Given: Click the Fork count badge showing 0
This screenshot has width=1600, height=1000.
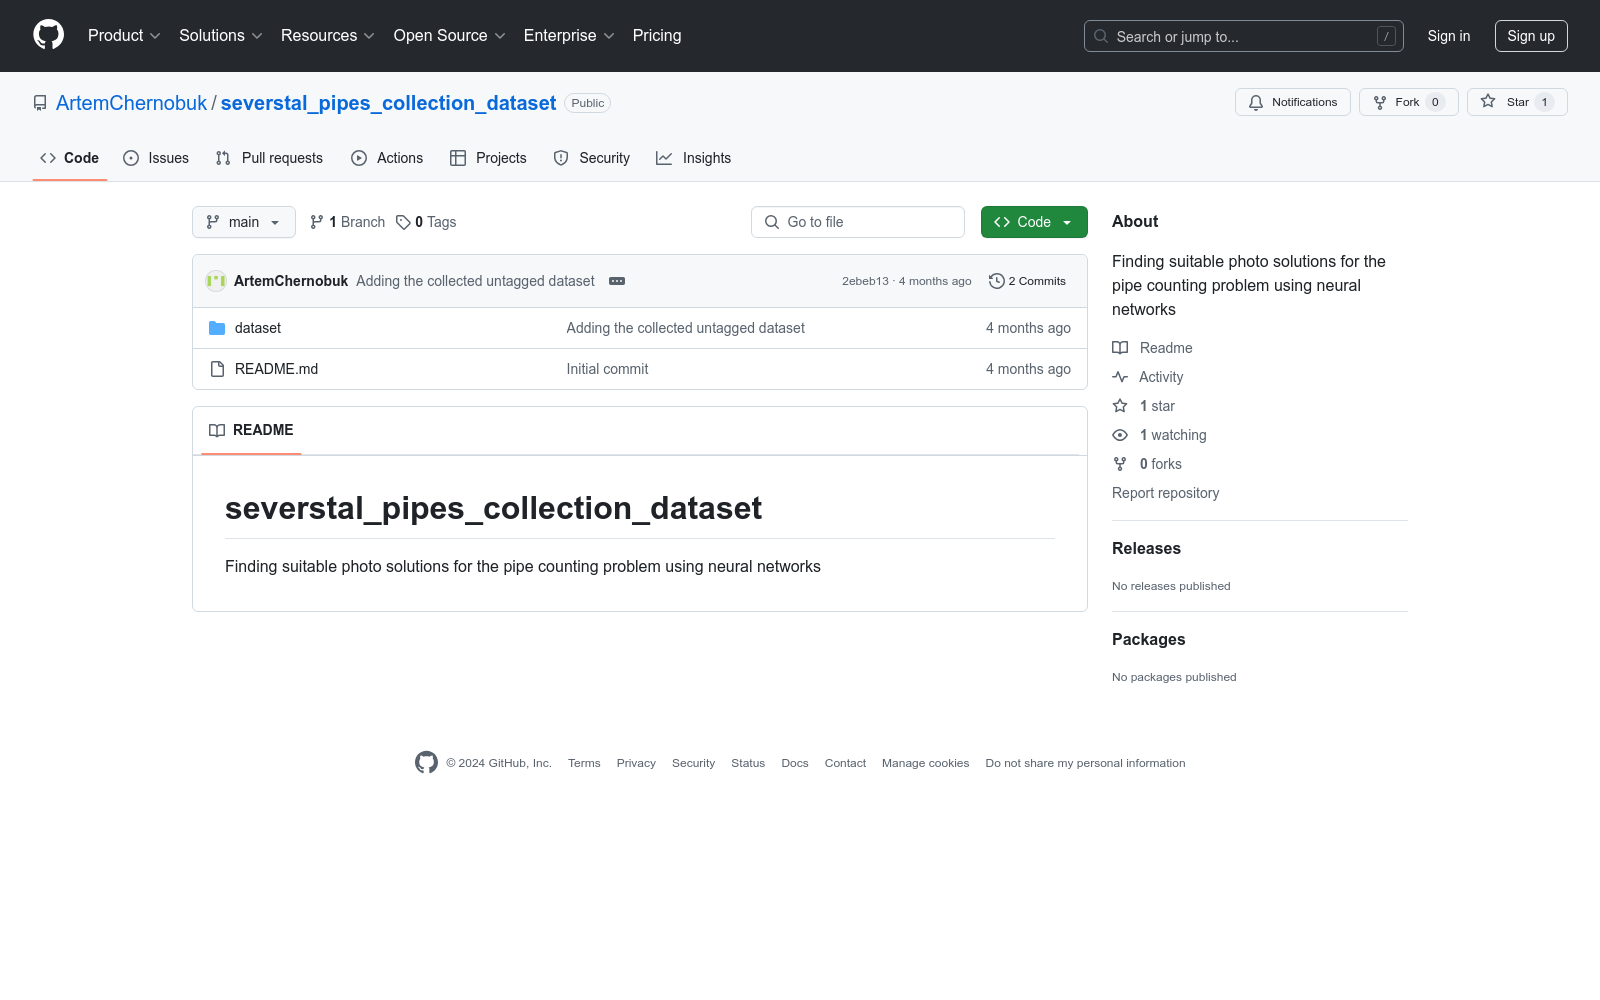Looking at the screenshot, I should click(1435, 102).
